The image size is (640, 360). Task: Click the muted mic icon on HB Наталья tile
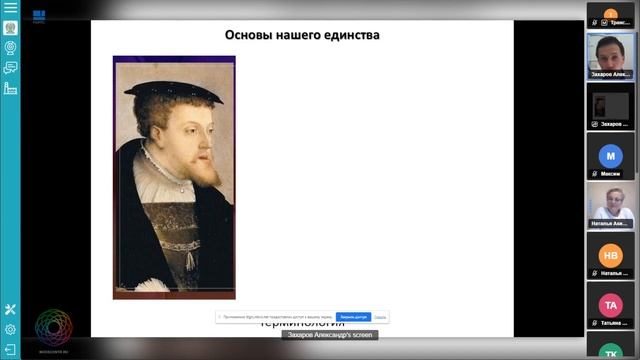tap(595, 273)
